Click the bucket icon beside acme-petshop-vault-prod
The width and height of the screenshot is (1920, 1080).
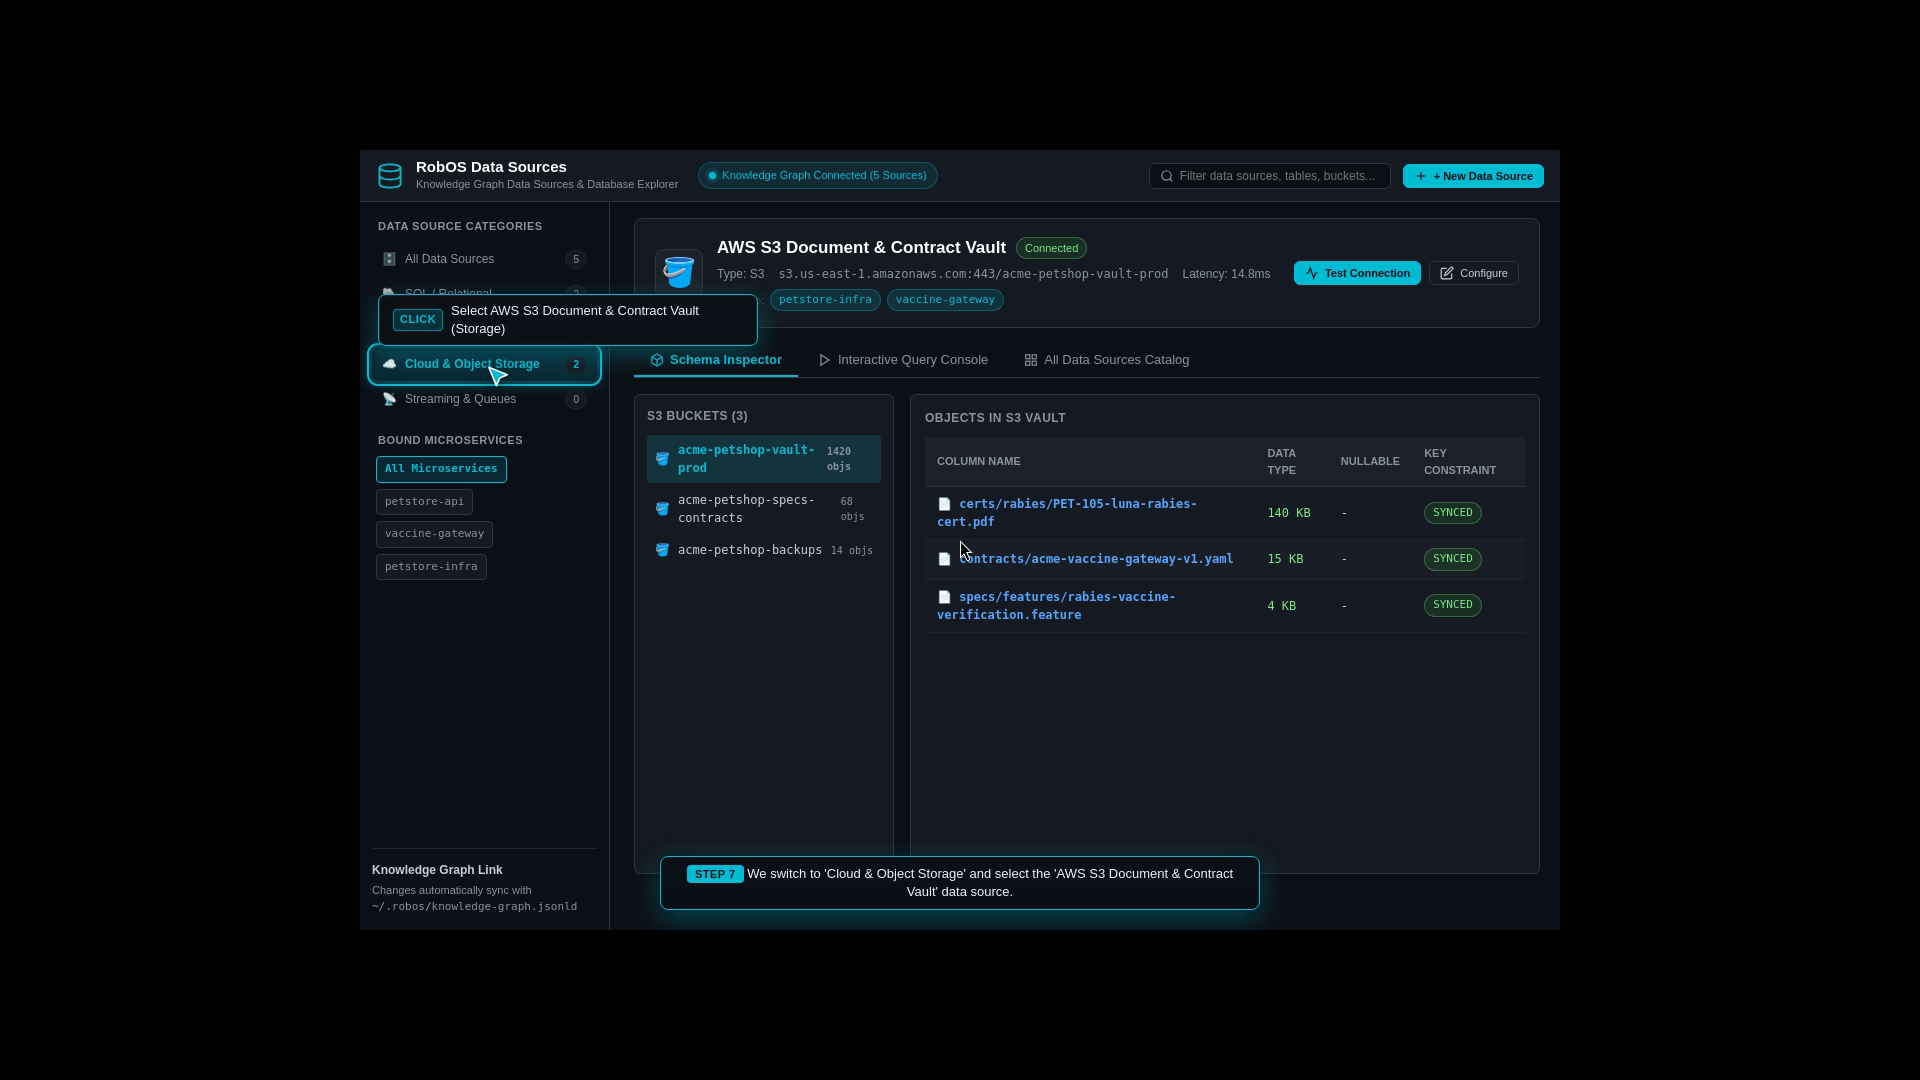click(x=662, y=459)
